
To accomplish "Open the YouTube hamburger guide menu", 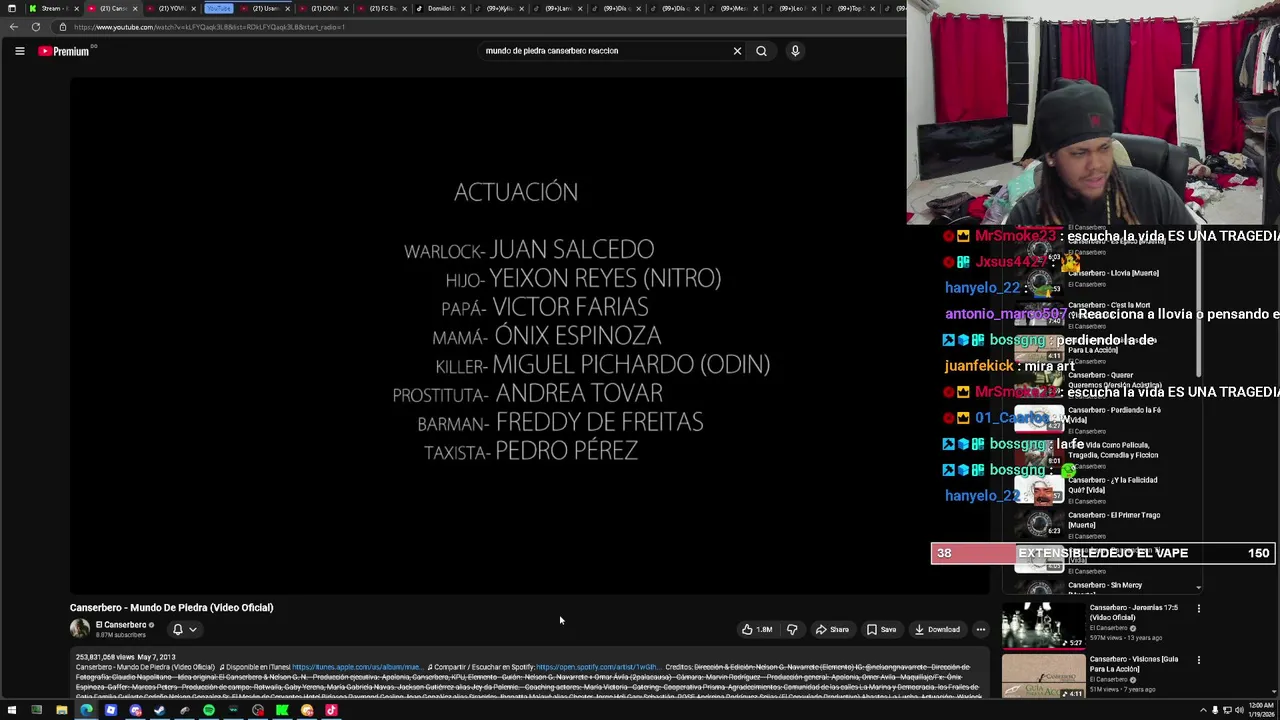I will pos(19,51).
